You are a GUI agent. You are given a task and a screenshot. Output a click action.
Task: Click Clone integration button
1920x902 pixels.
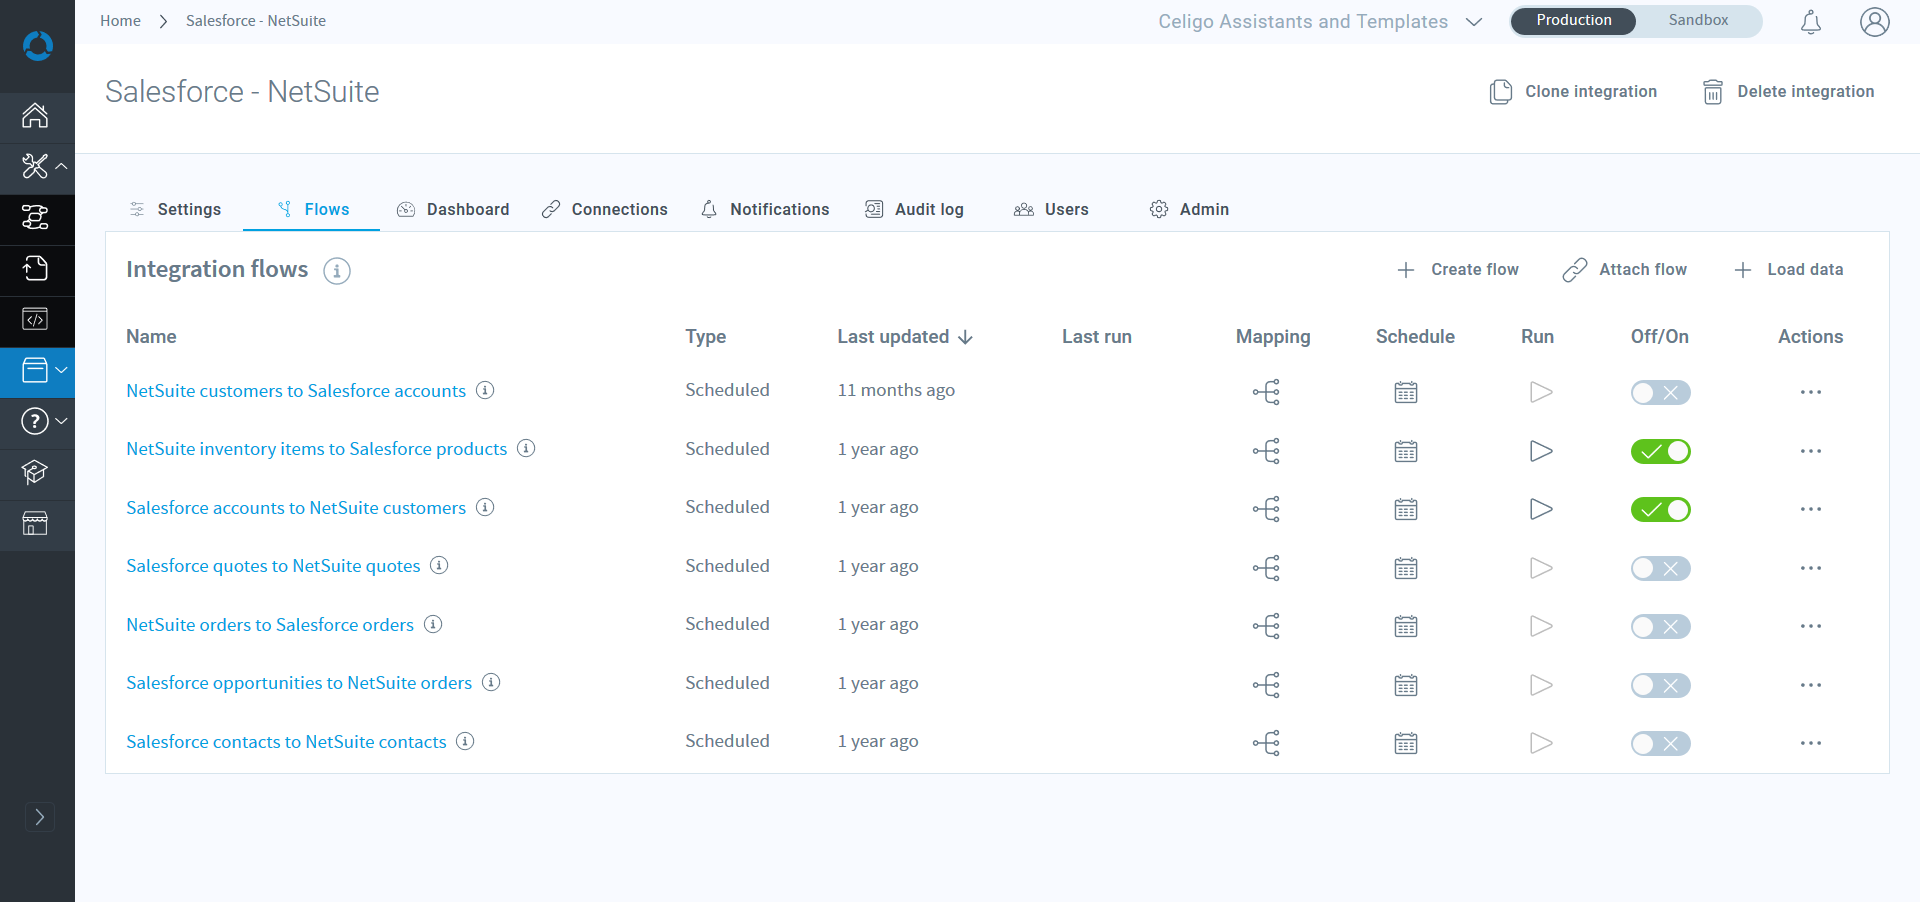coord(1573,92)
